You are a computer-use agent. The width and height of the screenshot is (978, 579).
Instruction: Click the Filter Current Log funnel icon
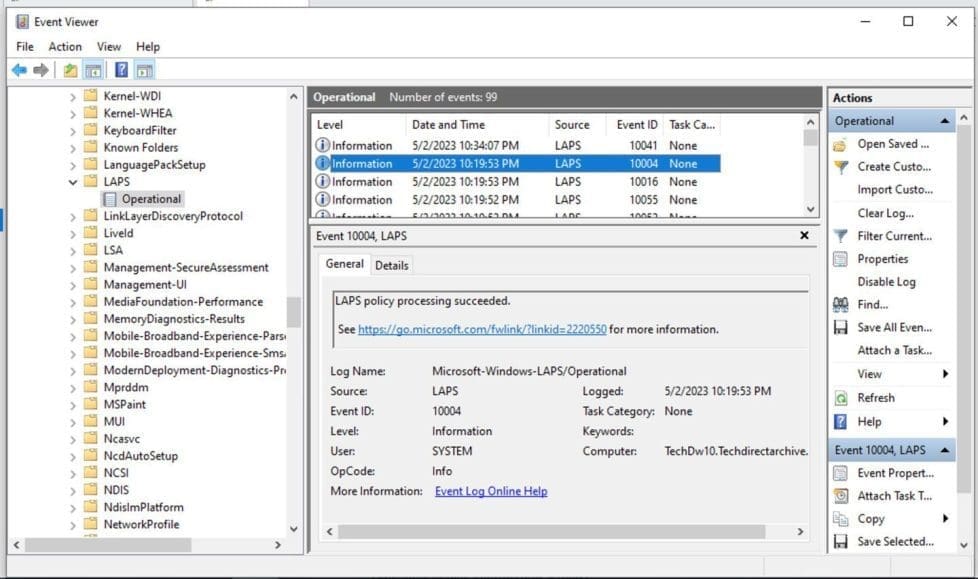(x=841, y=237)
